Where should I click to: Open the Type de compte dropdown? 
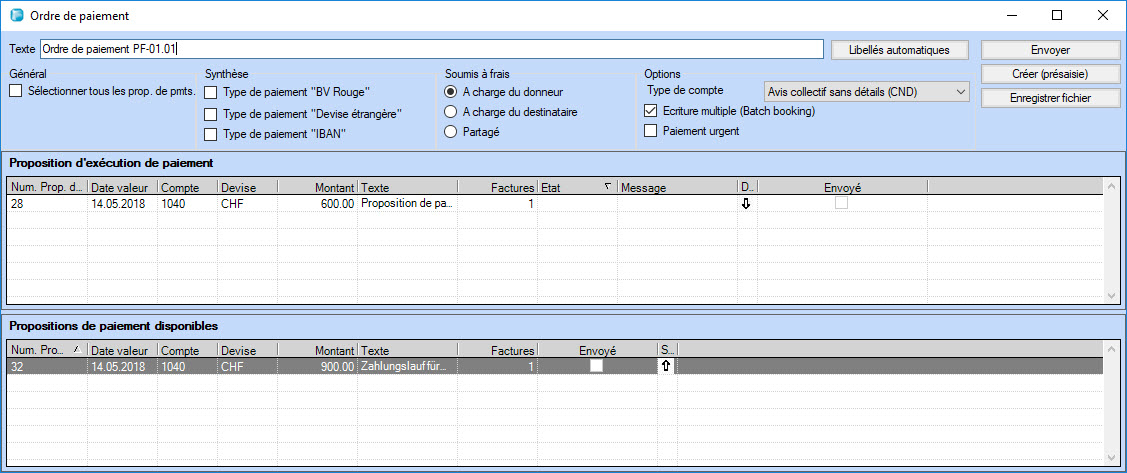click(x=866, y=92)
